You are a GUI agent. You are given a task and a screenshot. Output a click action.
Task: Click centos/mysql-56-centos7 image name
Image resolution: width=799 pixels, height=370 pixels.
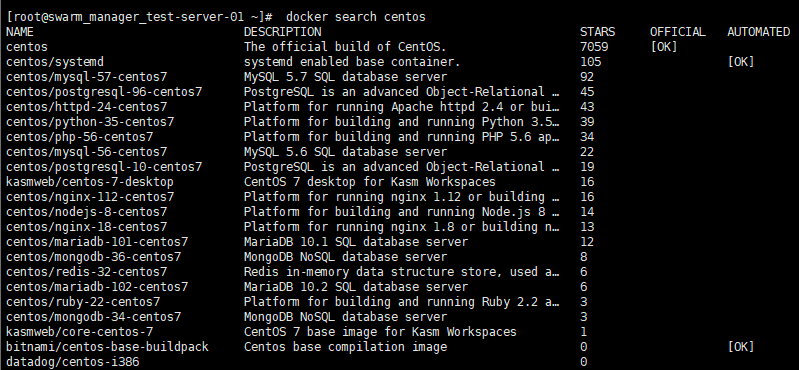[x=87, y=152]
